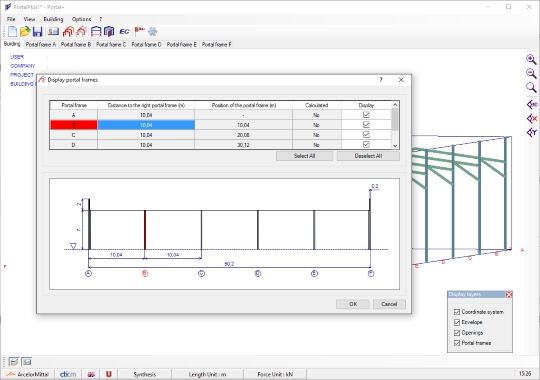Click the zoom out magnifier icon
The image size is (540, 380).
pyautogui.click(x=531, y=73)
